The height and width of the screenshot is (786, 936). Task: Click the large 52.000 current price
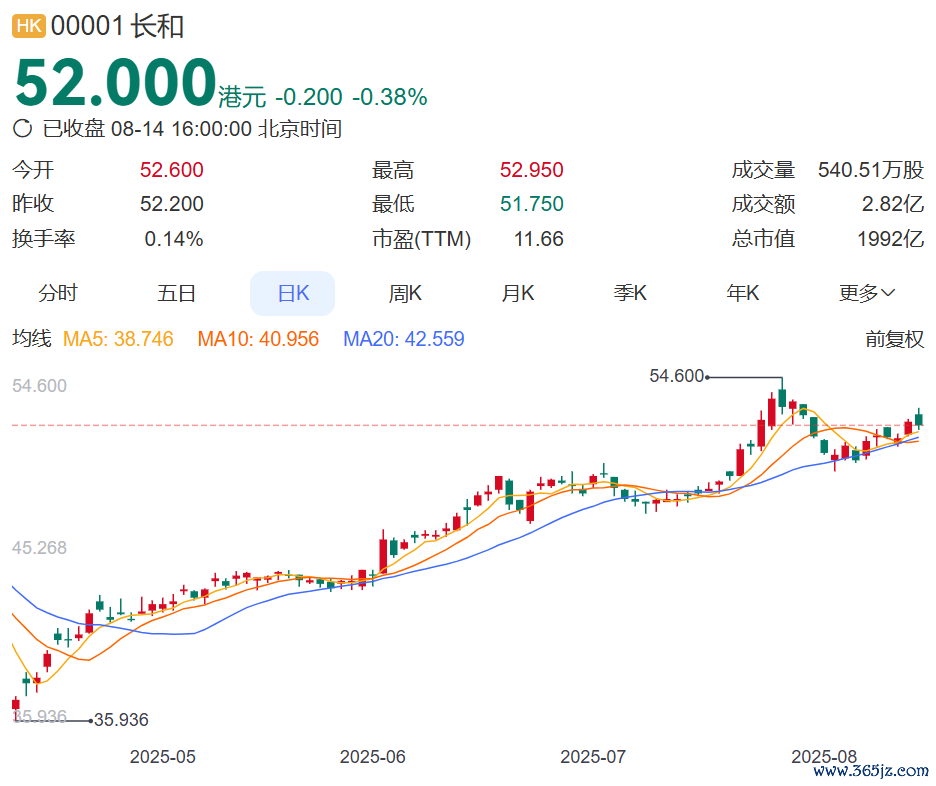(115, 83)
